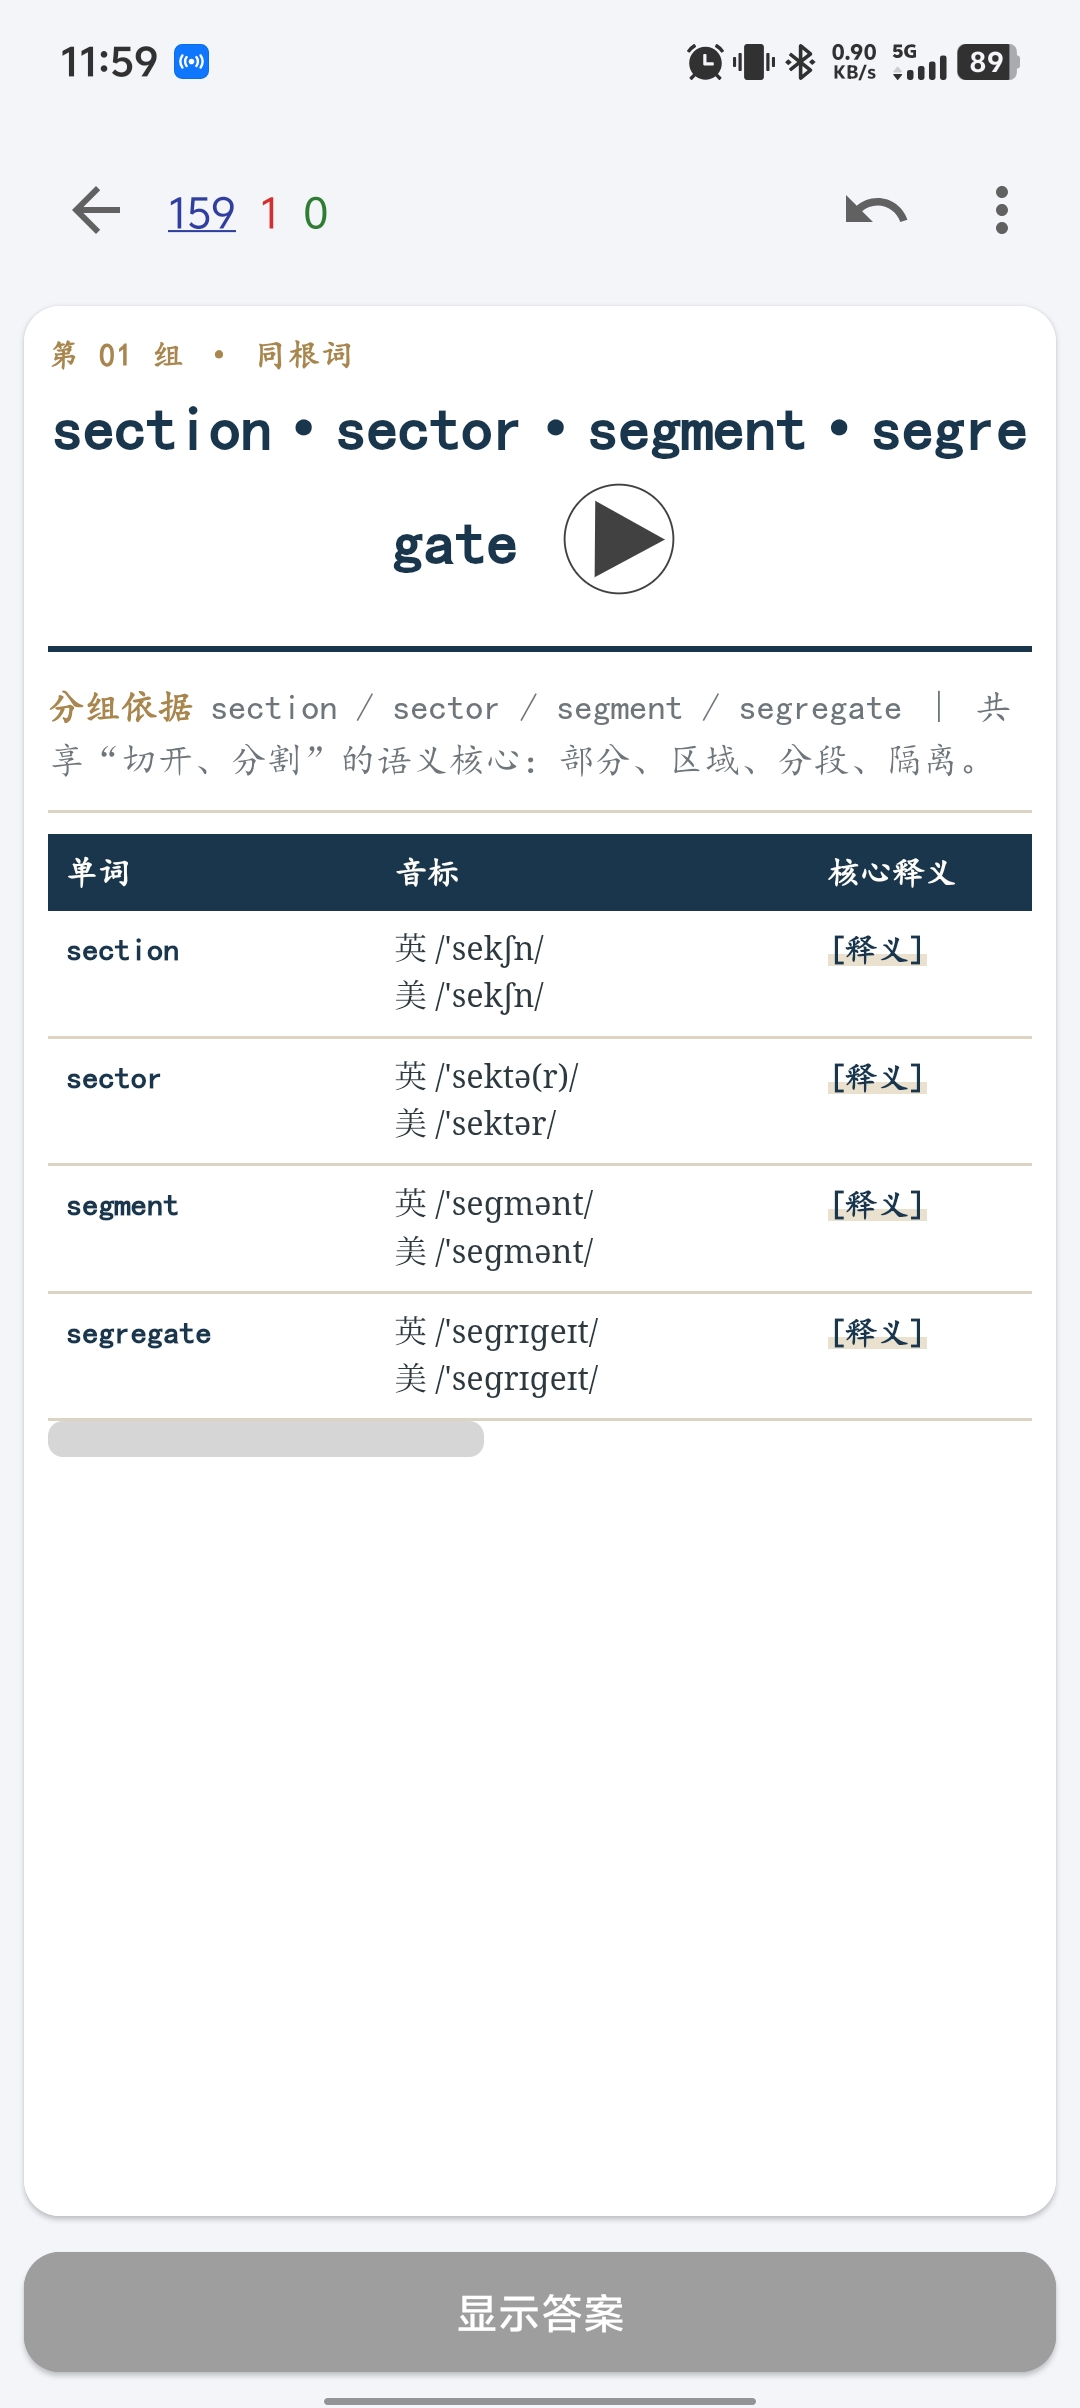Reveal the hidden definition for segregate
The height and width of the screenshot is (2408, 1080).
(877, 1332)
